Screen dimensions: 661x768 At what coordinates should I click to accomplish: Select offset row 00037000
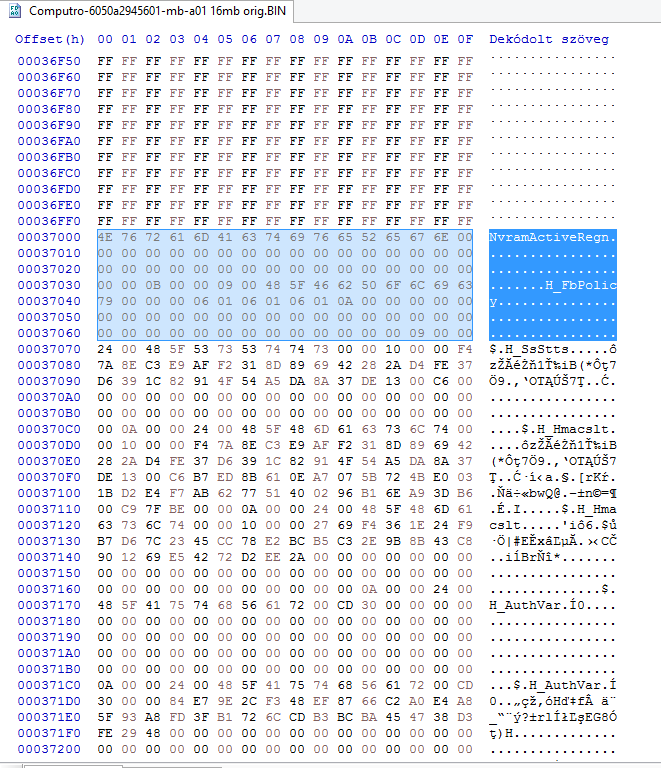point(316,237)
